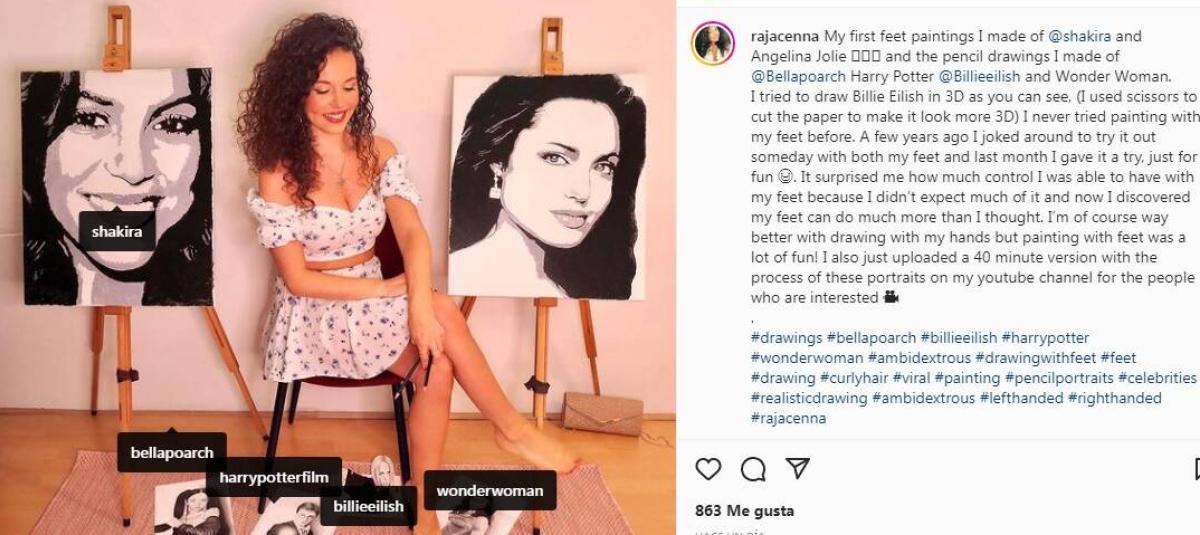Share the post via paper plane icon
This screenshot has height=535, width=1200.
point(797,469)
